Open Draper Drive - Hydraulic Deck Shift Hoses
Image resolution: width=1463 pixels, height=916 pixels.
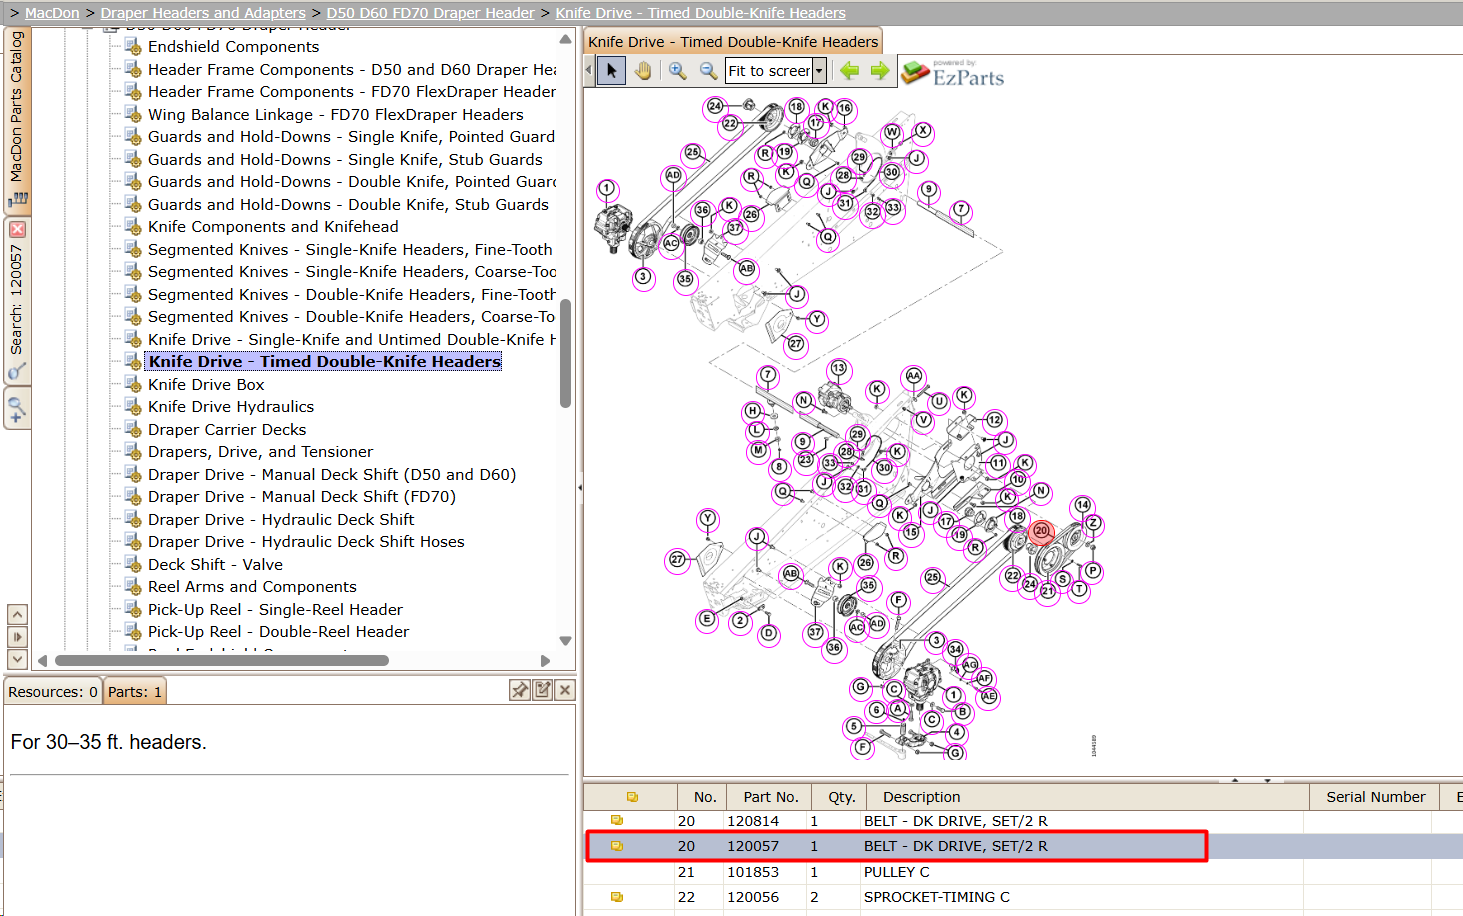[306, 542]
